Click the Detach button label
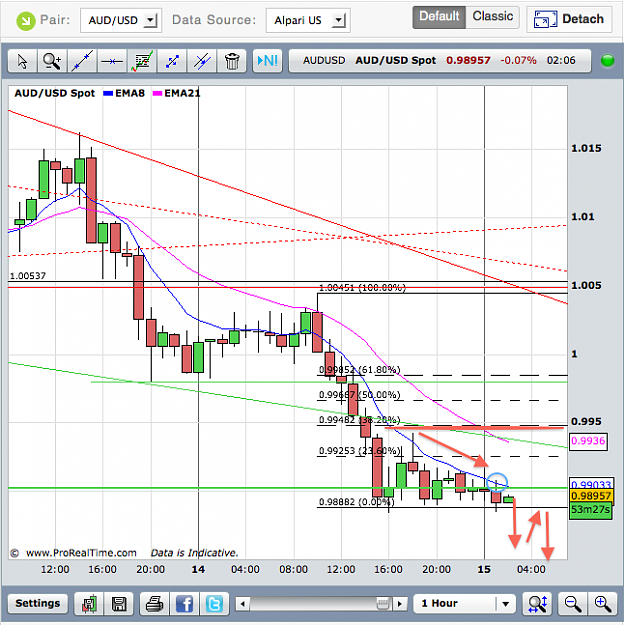The width and height of the screenshot is (625, 625). pyautogui.click(x=583, y=19)
